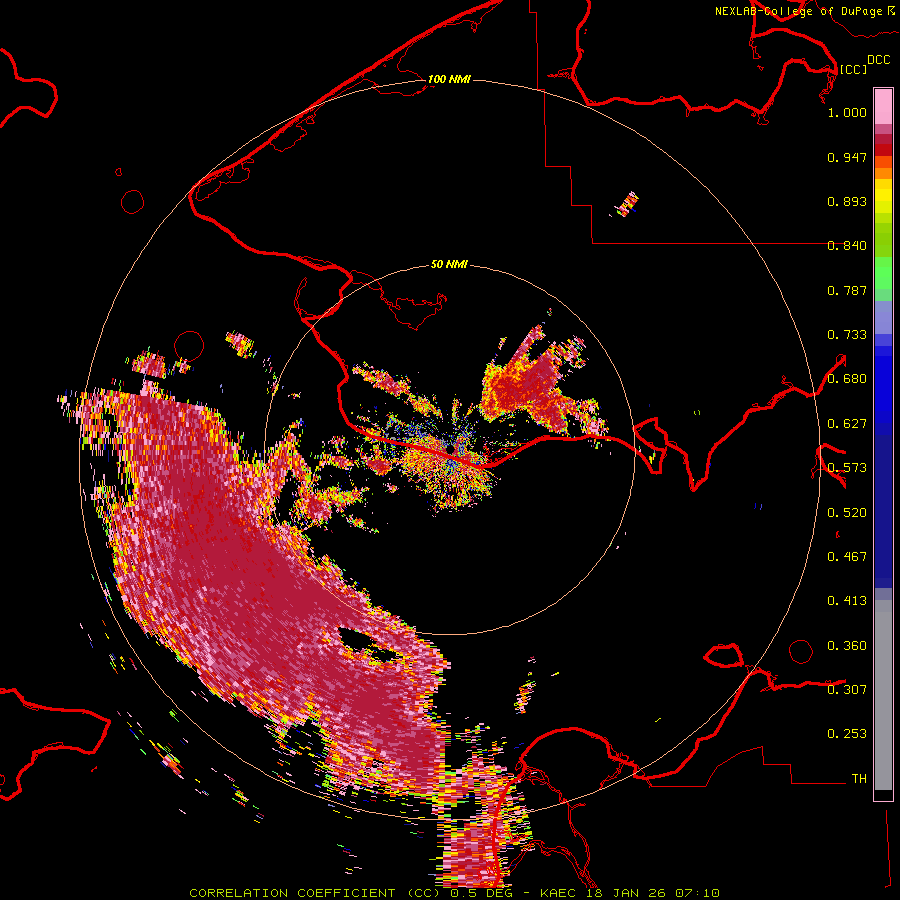Click the 0.733 color scale value

[x=847, y=335]
